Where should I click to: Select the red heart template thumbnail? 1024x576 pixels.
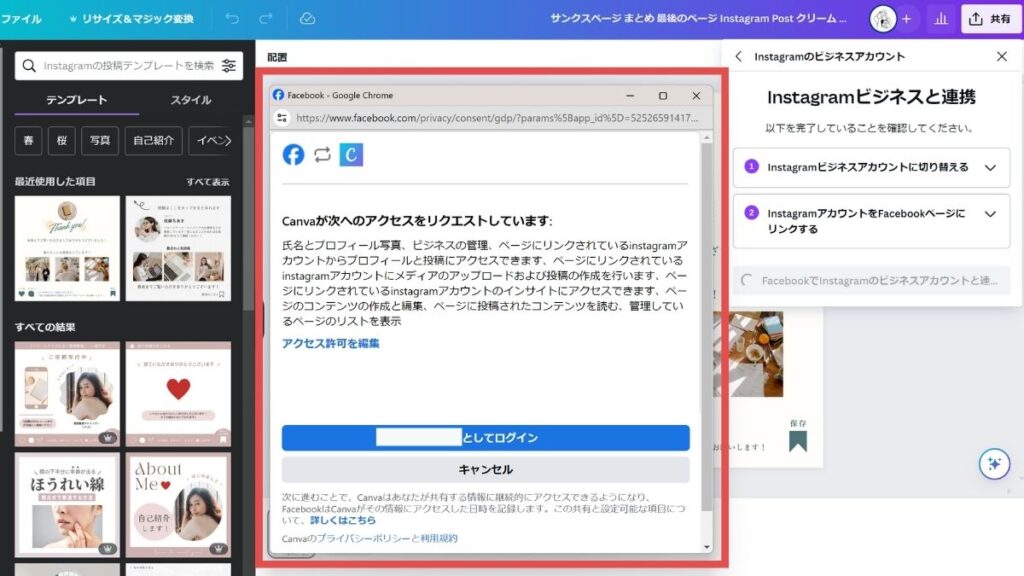(x=178, y=394)
